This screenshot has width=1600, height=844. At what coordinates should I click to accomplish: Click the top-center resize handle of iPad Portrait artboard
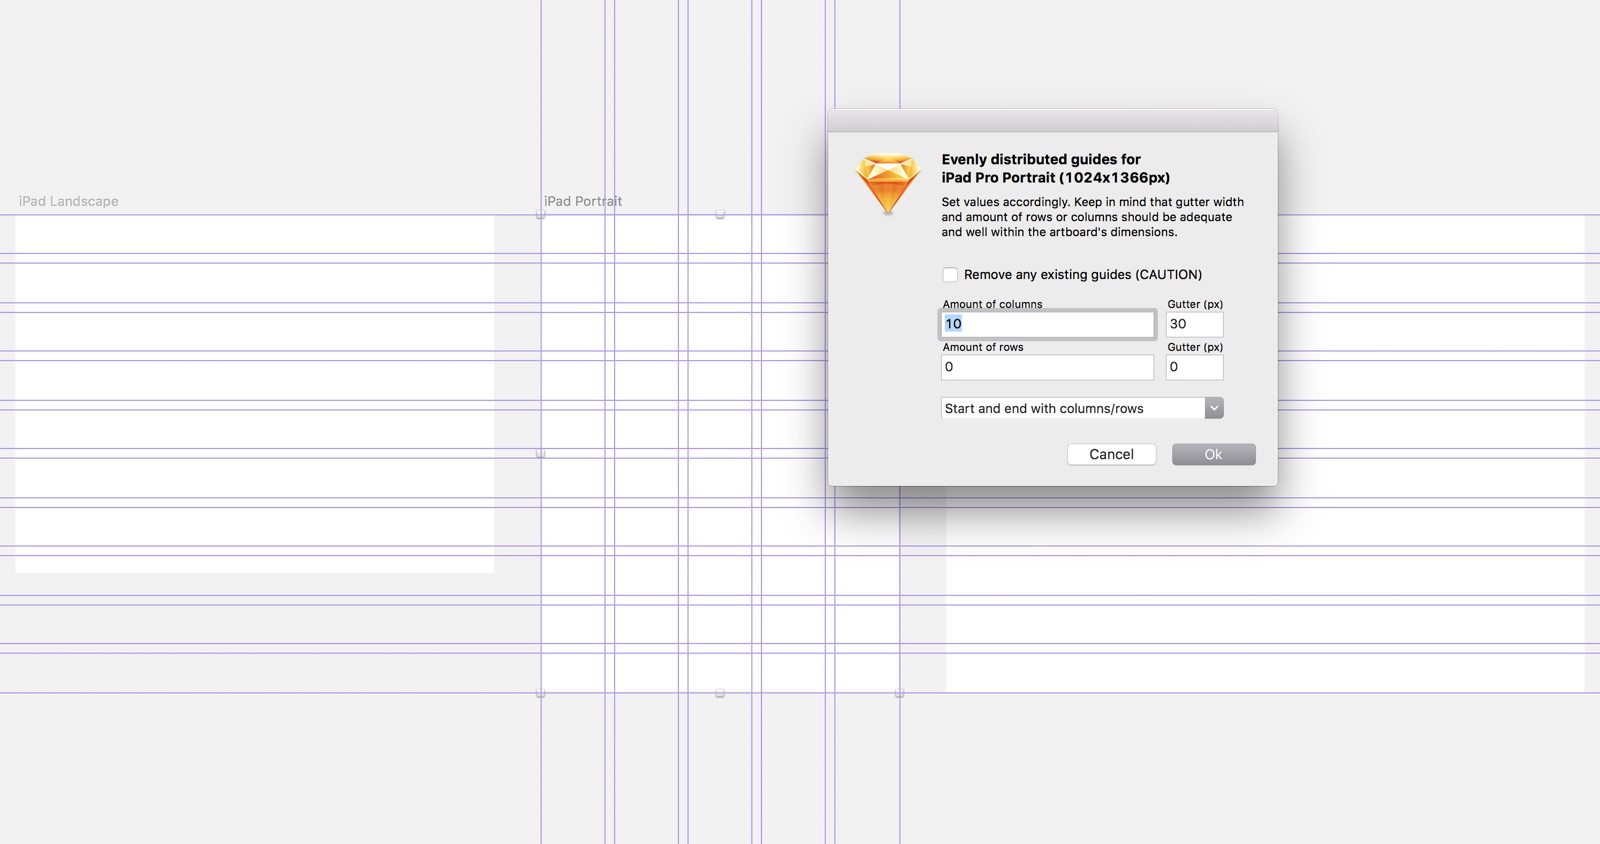tap(720, 214)
